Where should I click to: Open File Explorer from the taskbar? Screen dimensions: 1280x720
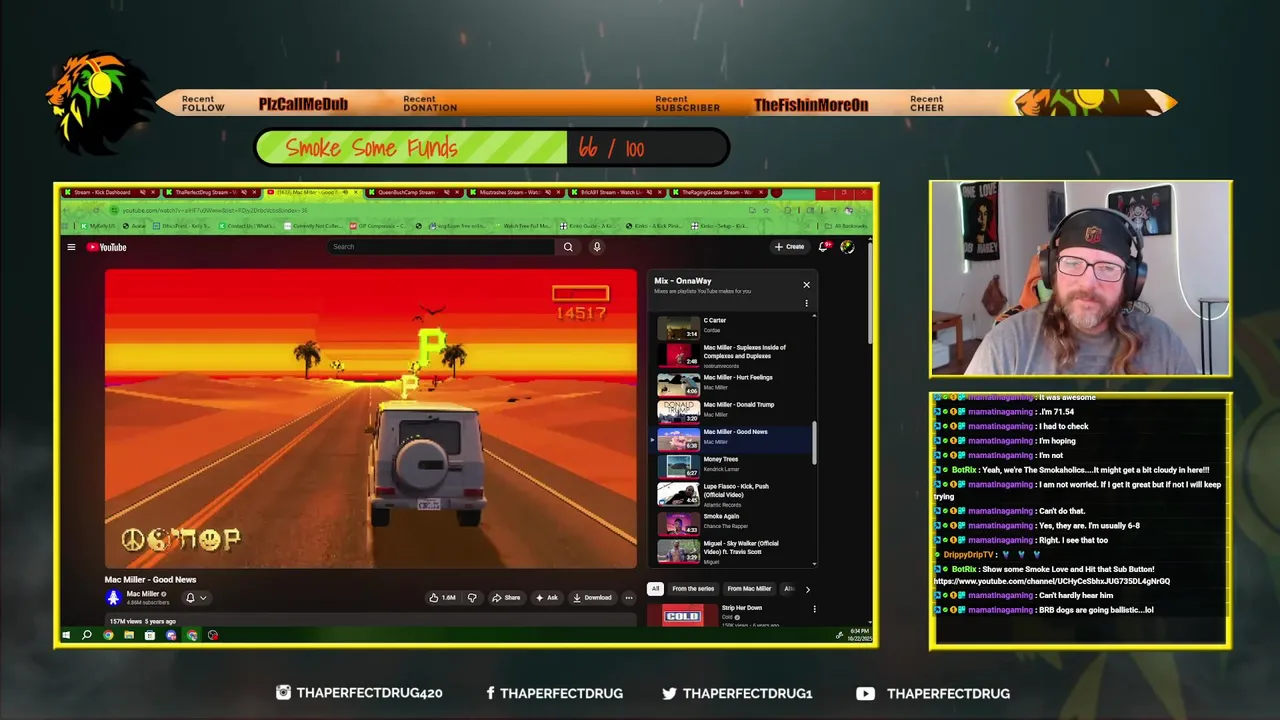pos(129,635)
